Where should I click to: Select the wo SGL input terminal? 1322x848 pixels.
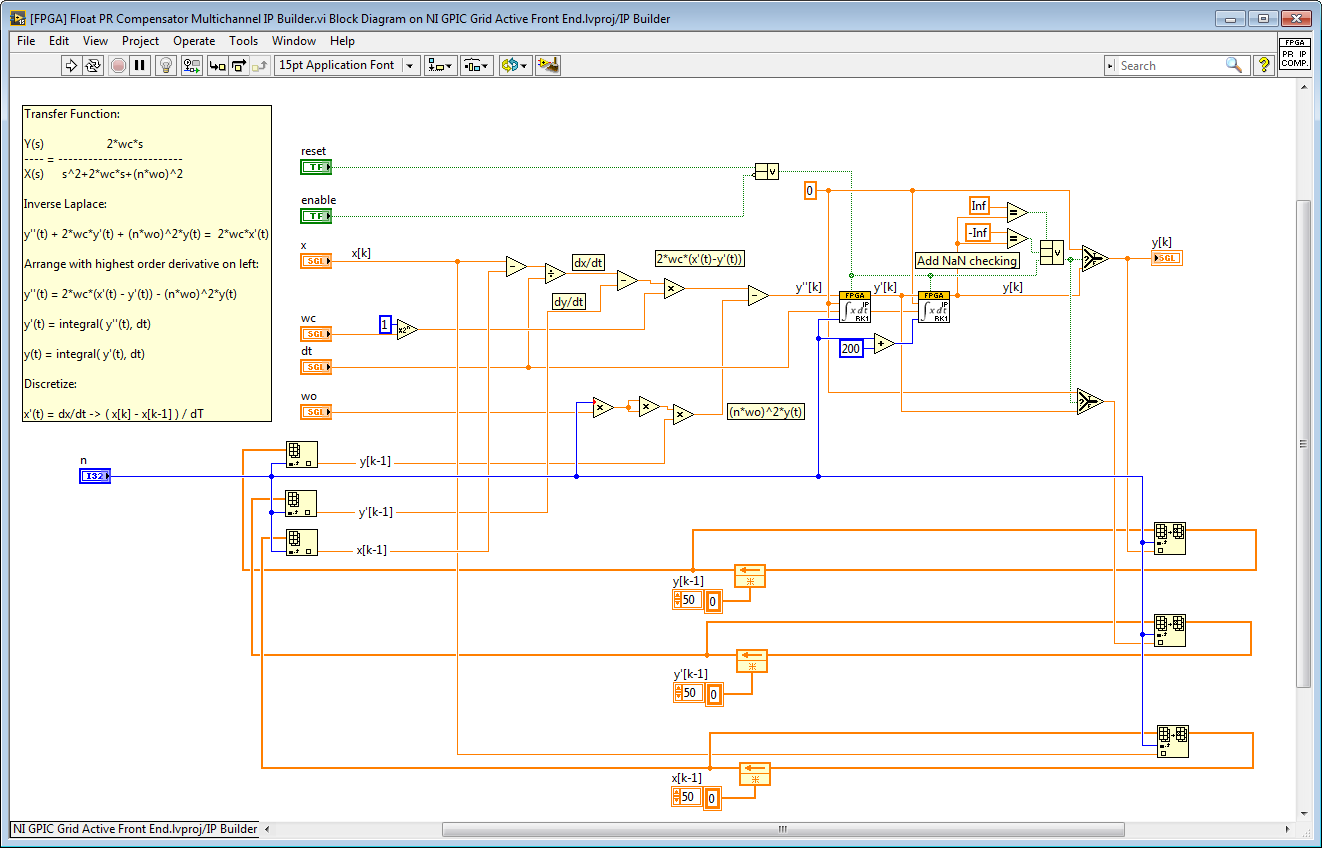[316, 412]
